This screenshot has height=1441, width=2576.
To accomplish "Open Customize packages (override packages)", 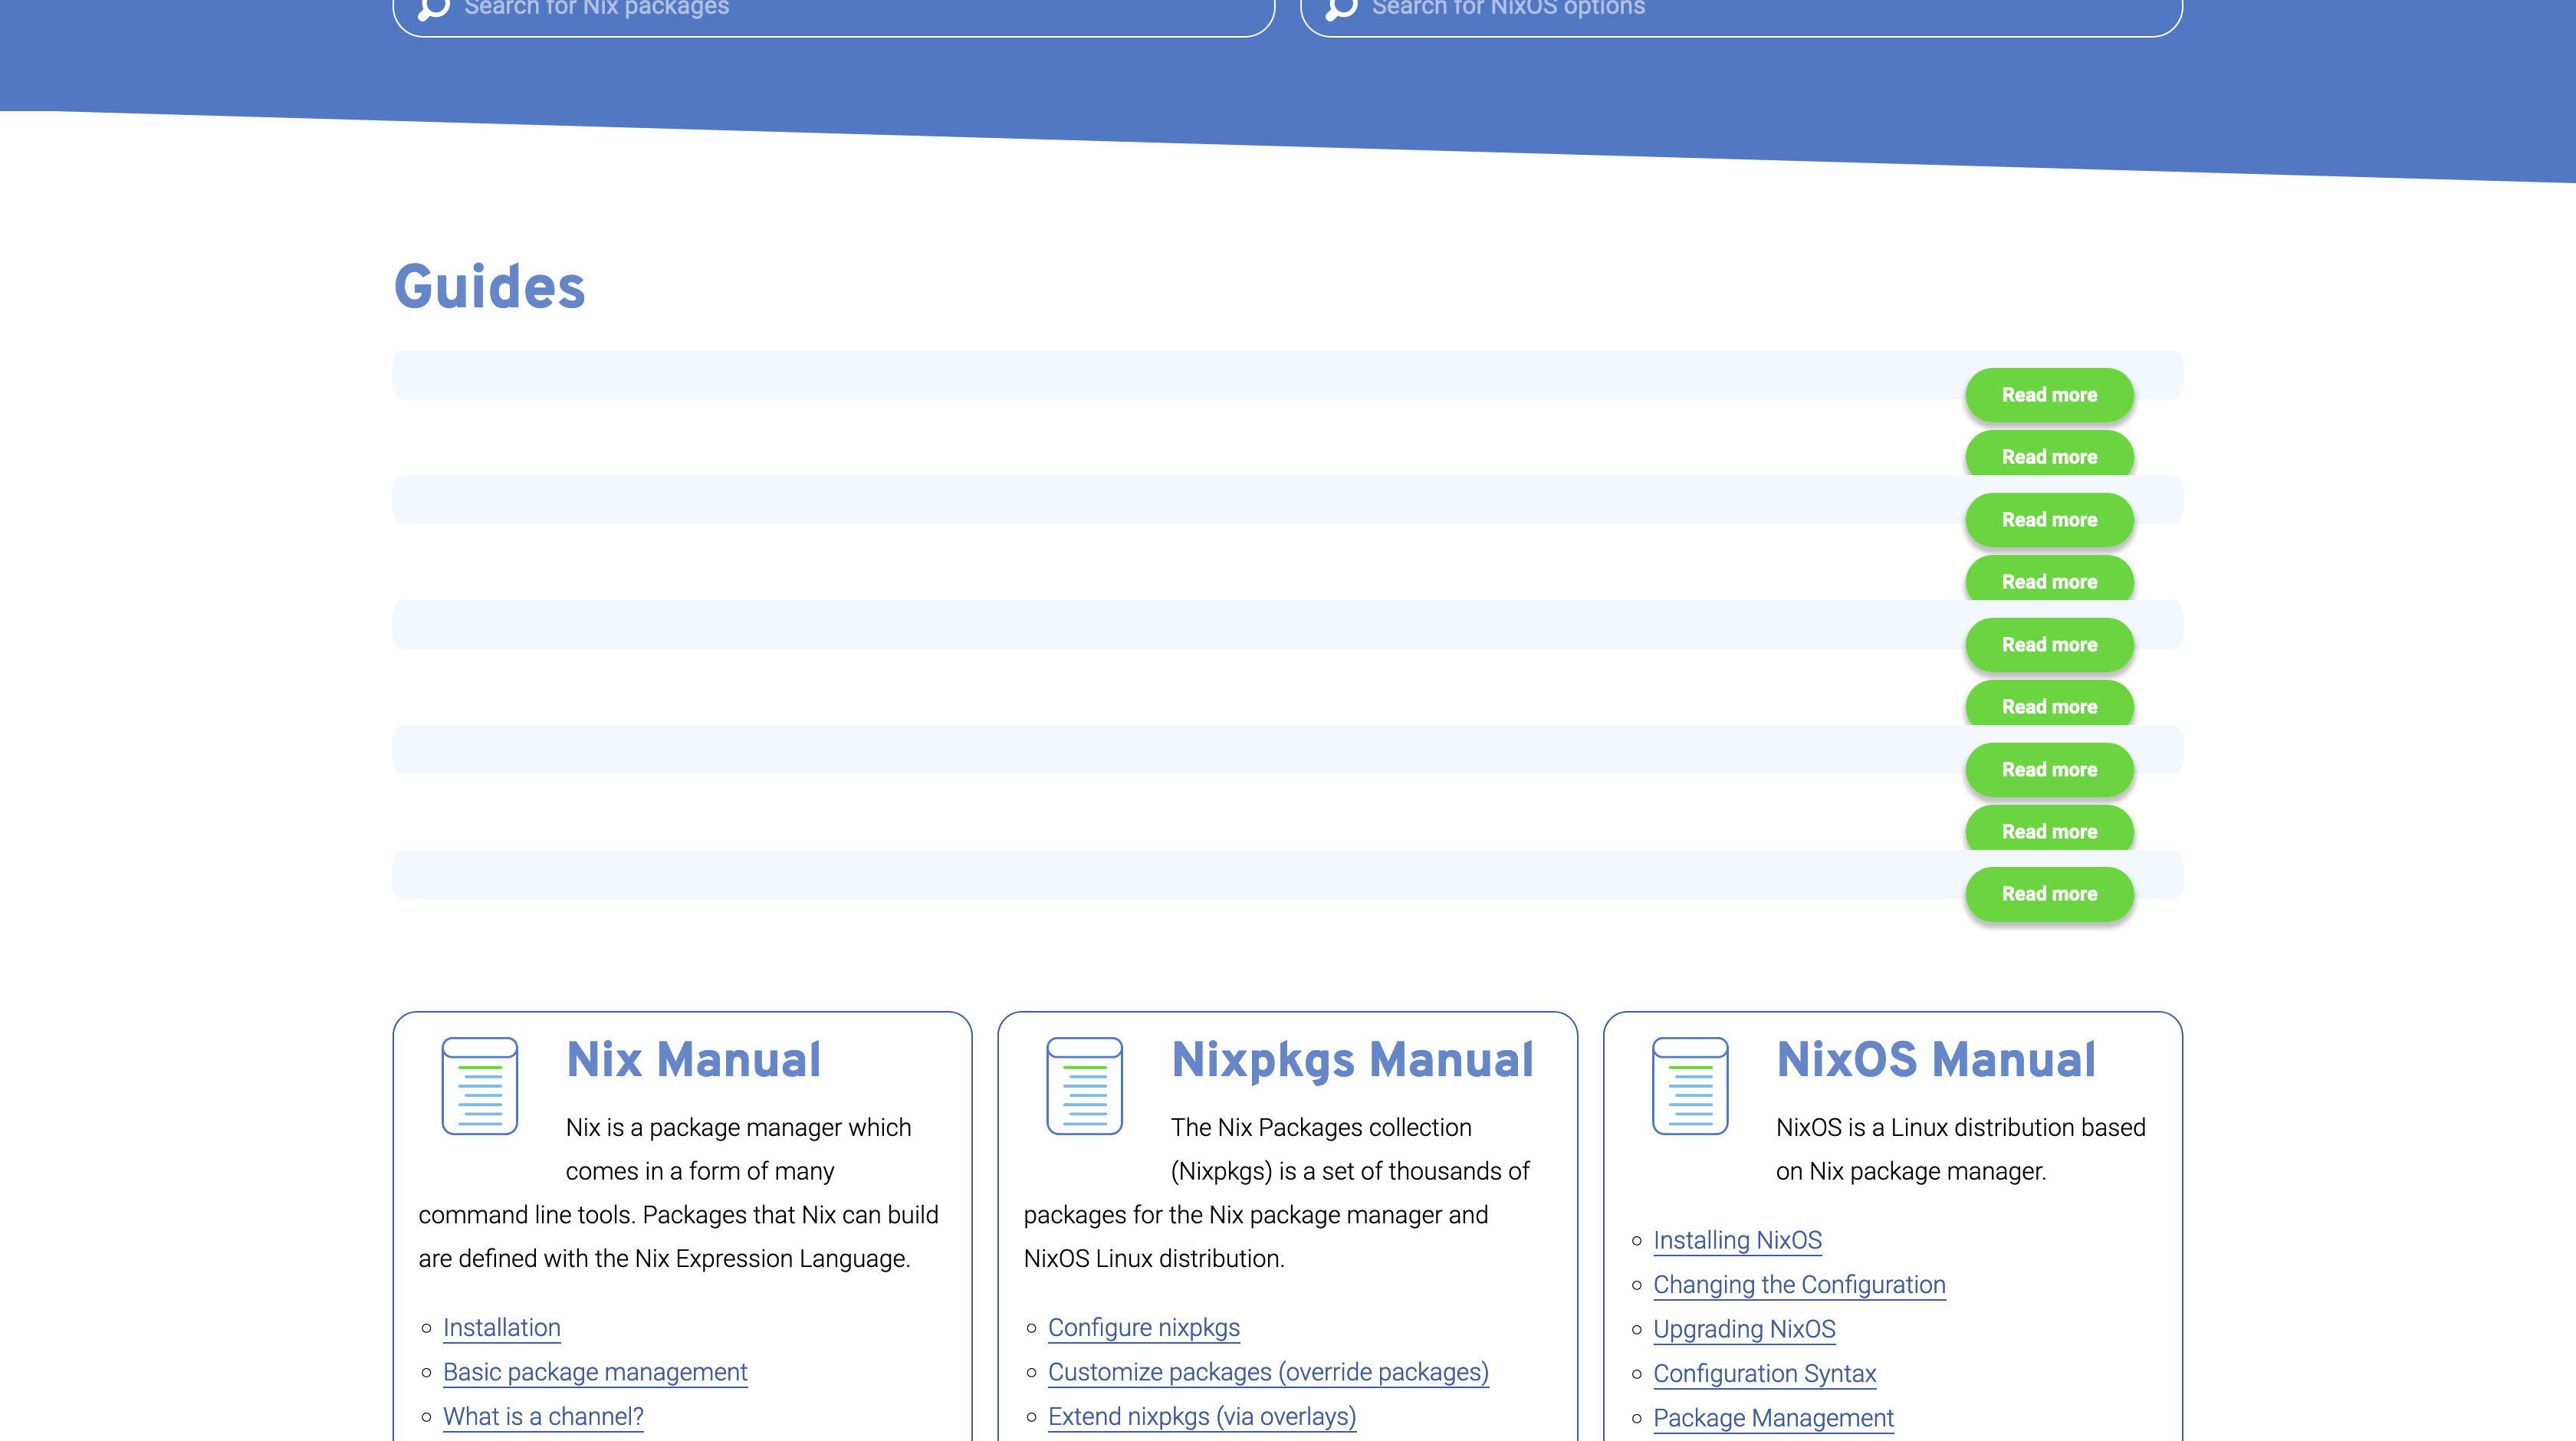I will point(1268,1371).
